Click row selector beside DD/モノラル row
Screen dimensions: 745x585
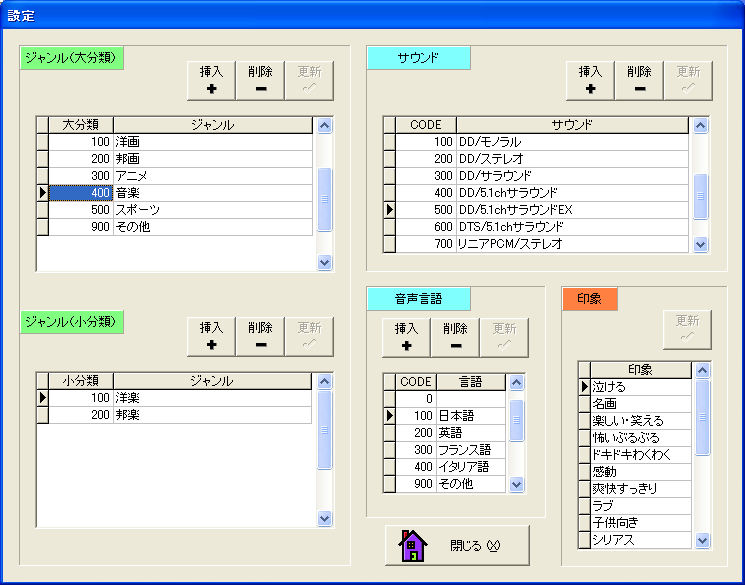click(390, 142)
